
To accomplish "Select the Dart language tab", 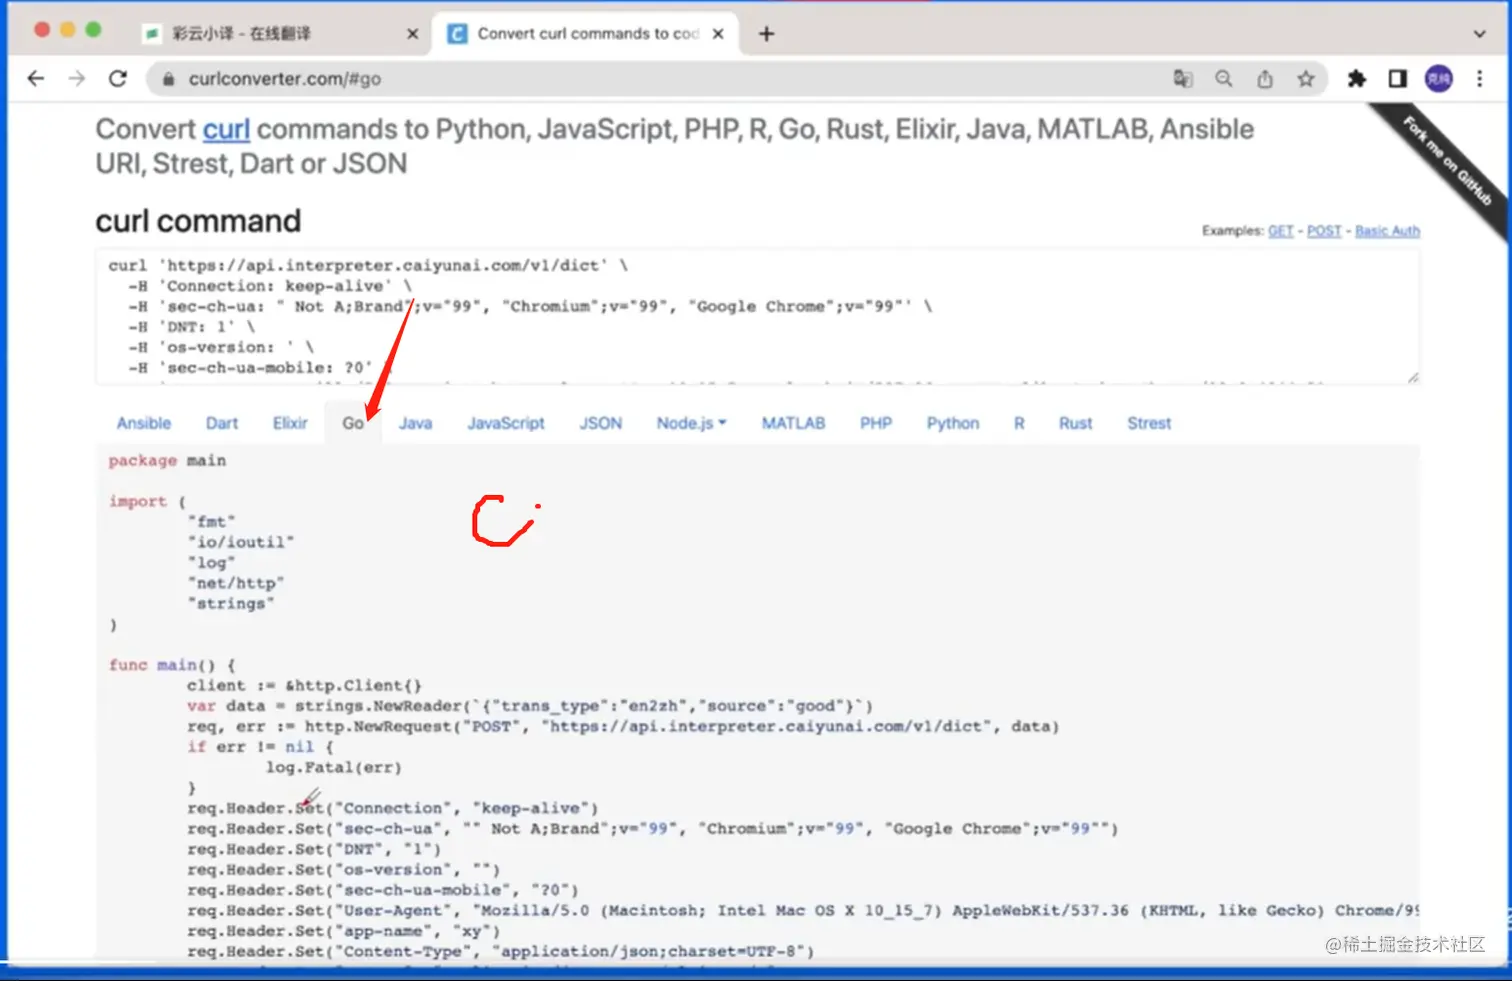I will tap(222, 423).
